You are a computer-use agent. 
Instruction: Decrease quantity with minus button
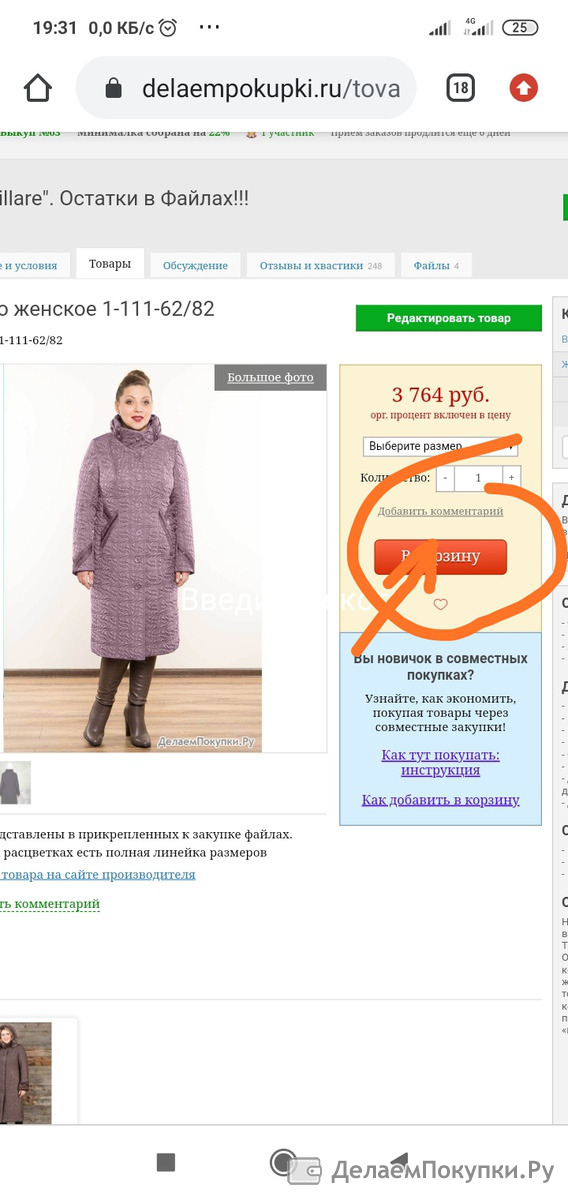click(x=445, y=478)
